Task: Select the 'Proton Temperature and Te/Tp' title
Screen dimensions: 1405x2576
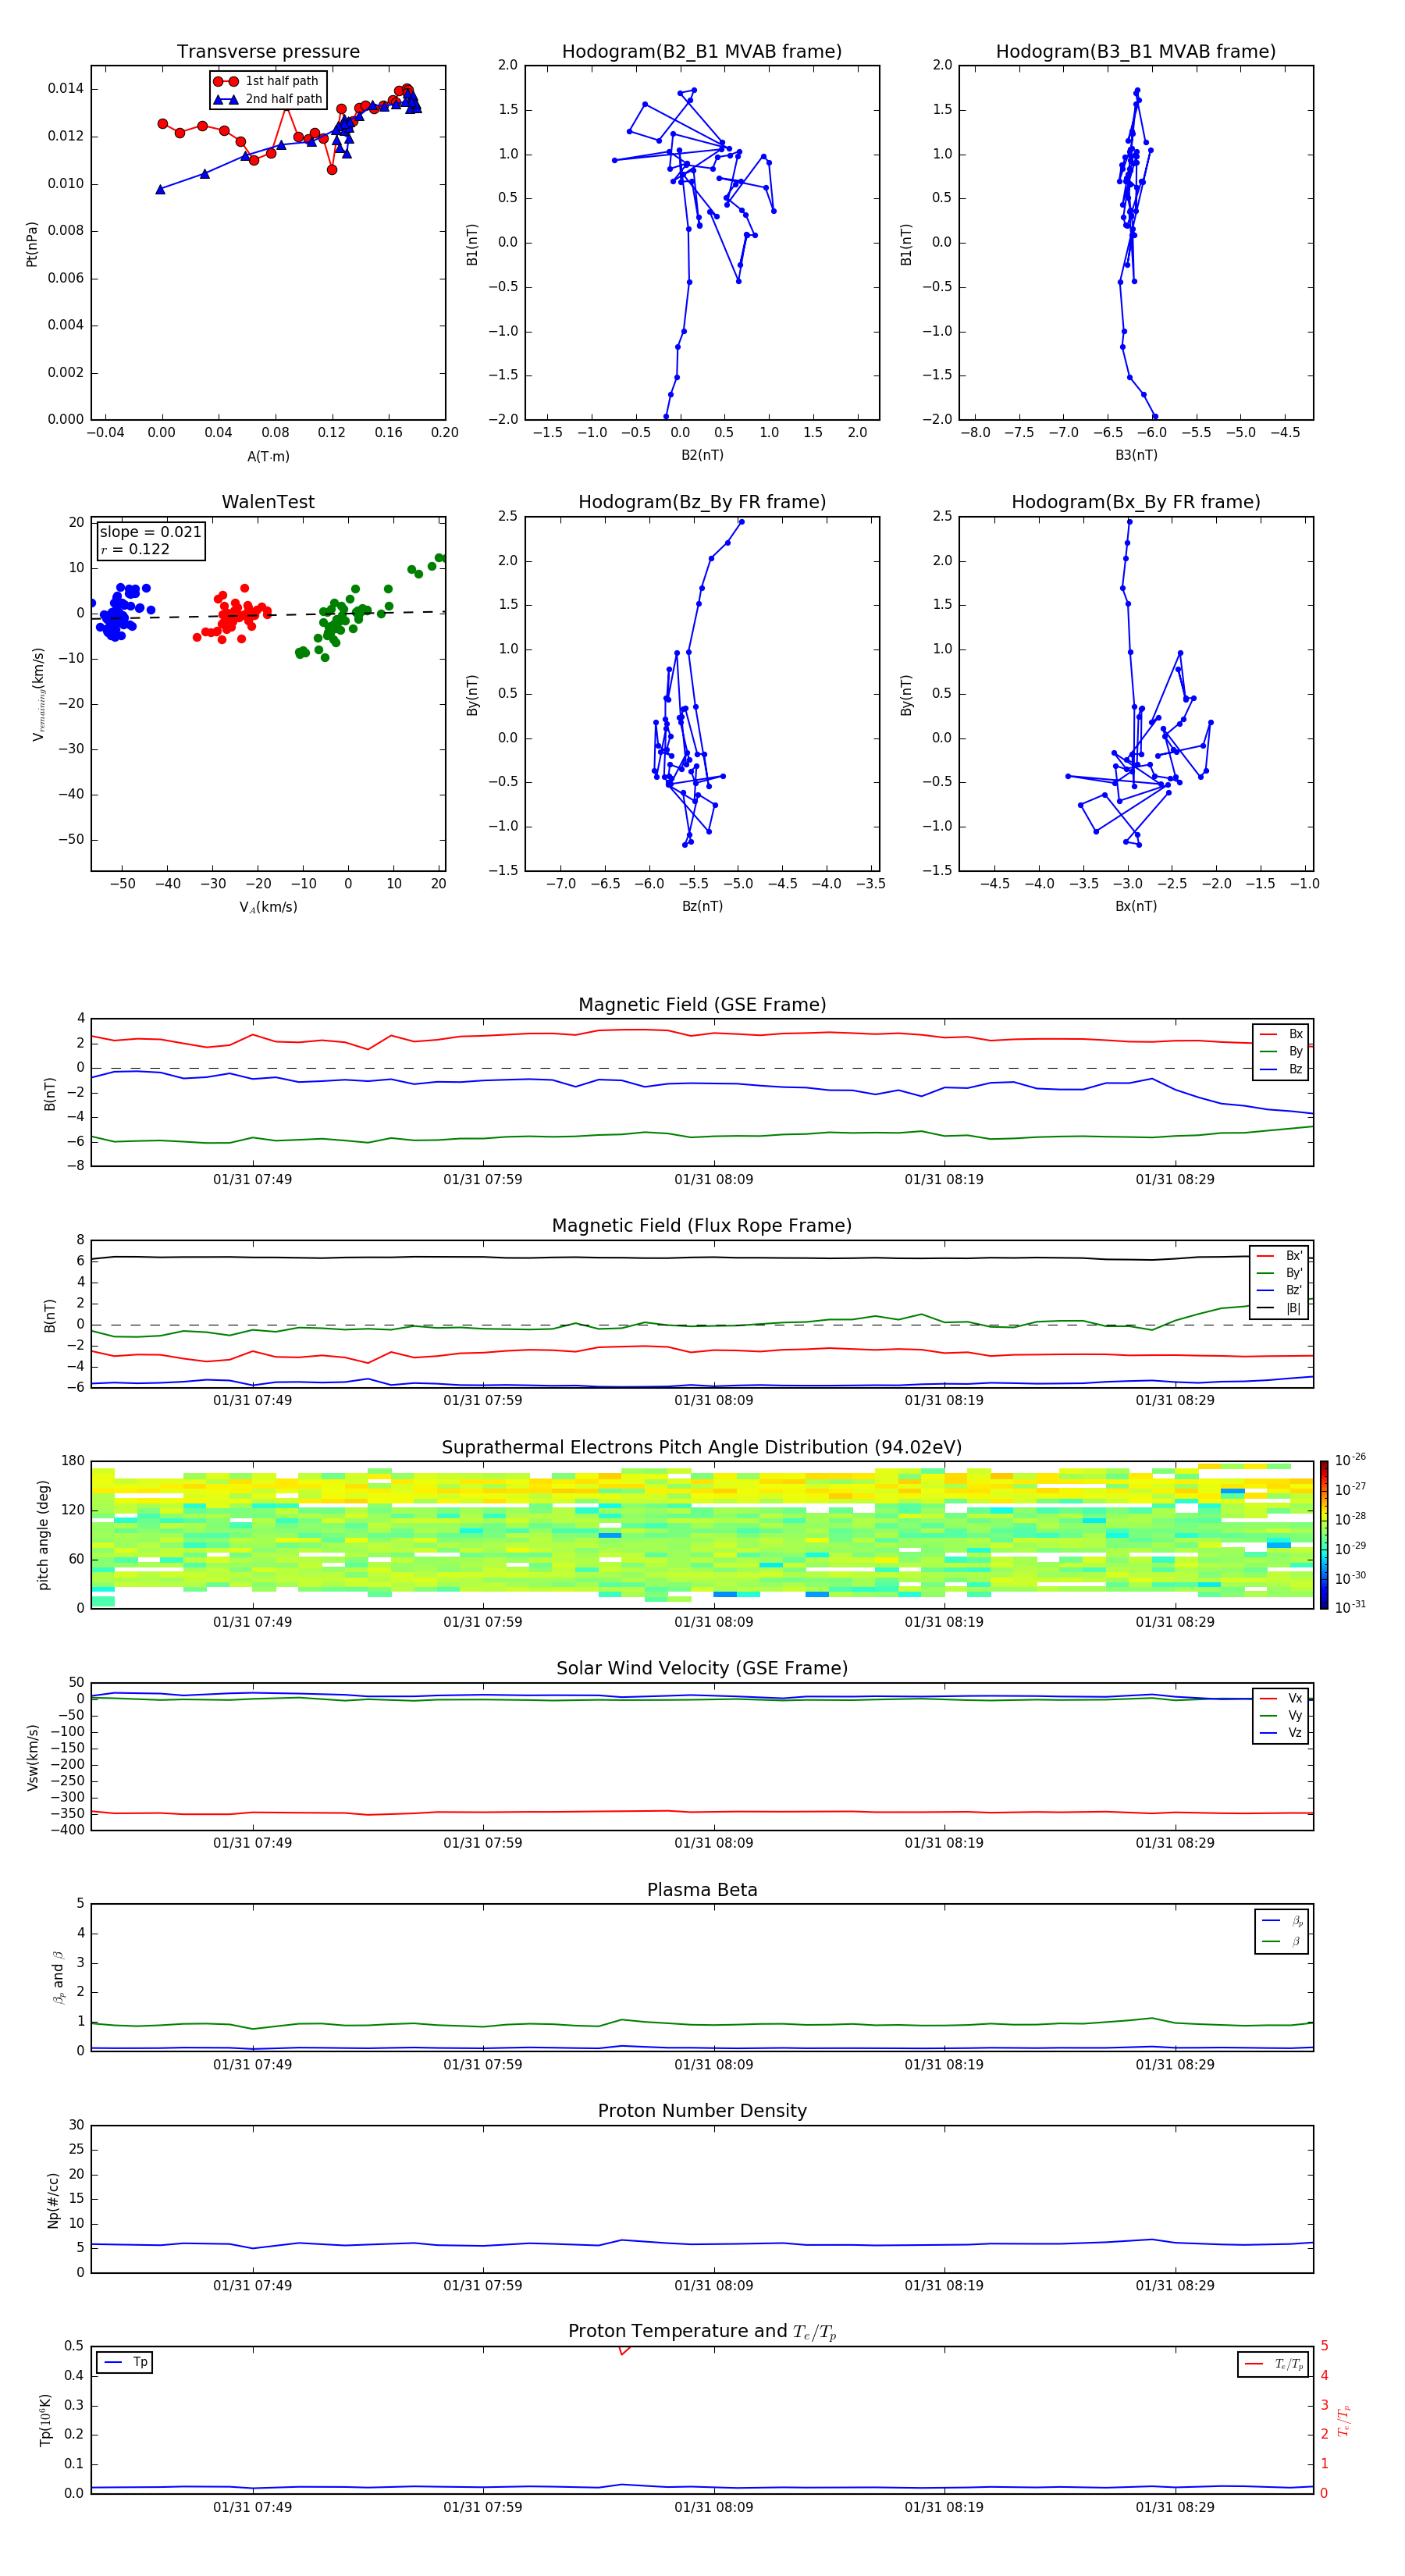Action: tap(702, 2332)
